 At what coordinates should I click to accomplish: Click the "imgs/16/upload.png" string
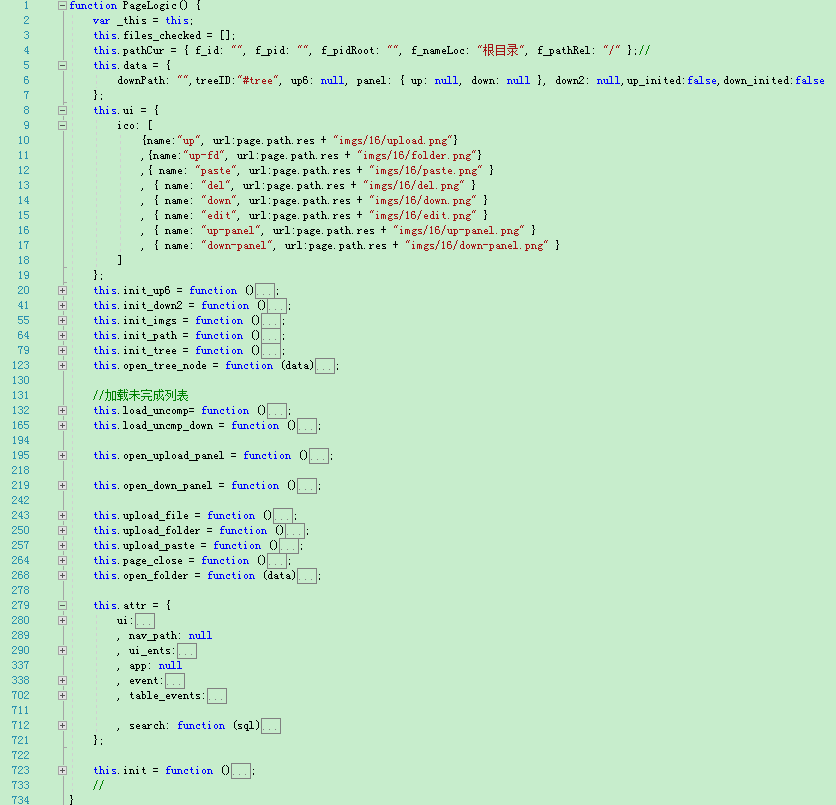(393, 141)
